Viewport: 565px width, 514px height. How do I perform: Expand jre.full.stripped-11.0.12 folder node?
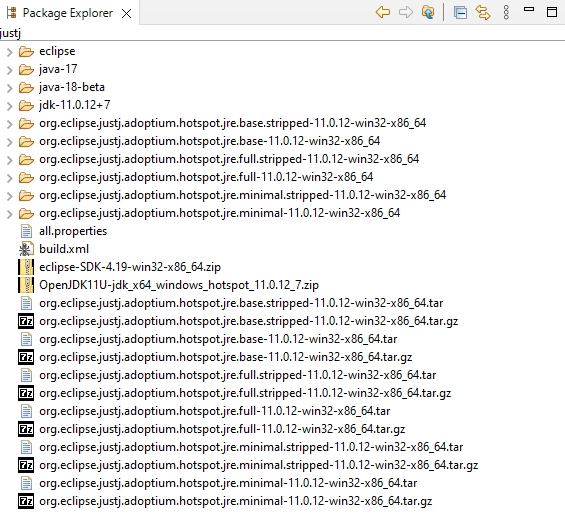[x=10, y=160]
